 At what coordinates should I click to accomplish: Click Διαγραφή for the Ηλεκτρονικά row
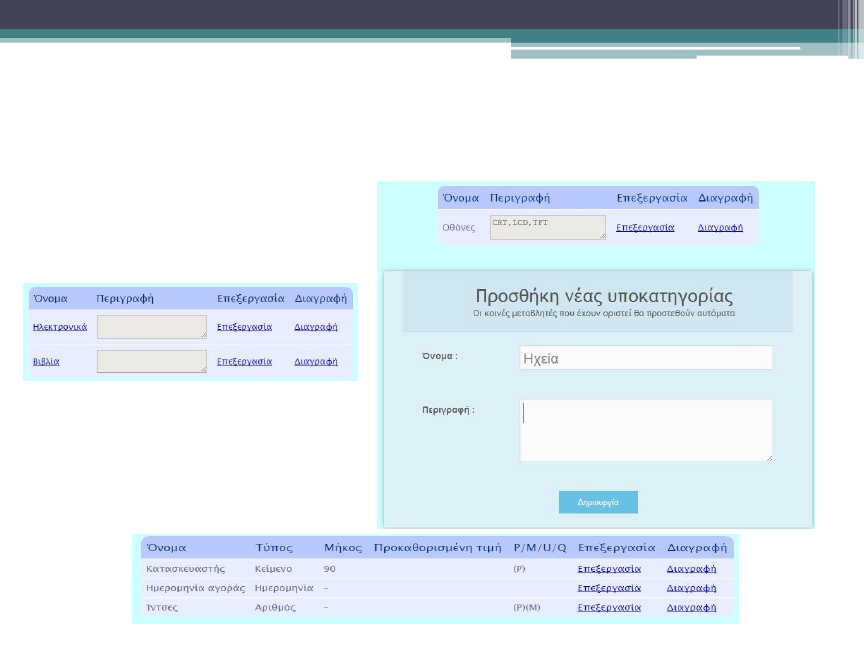pos(315,327)
